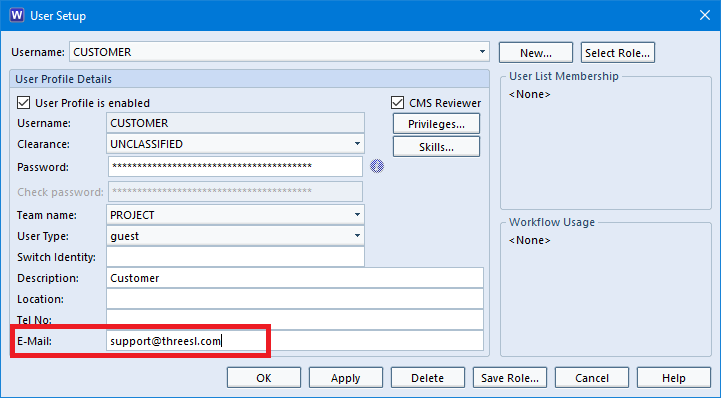Expand the Team name dropdown
The image size is (721, 398).
[x=357, y=215]
